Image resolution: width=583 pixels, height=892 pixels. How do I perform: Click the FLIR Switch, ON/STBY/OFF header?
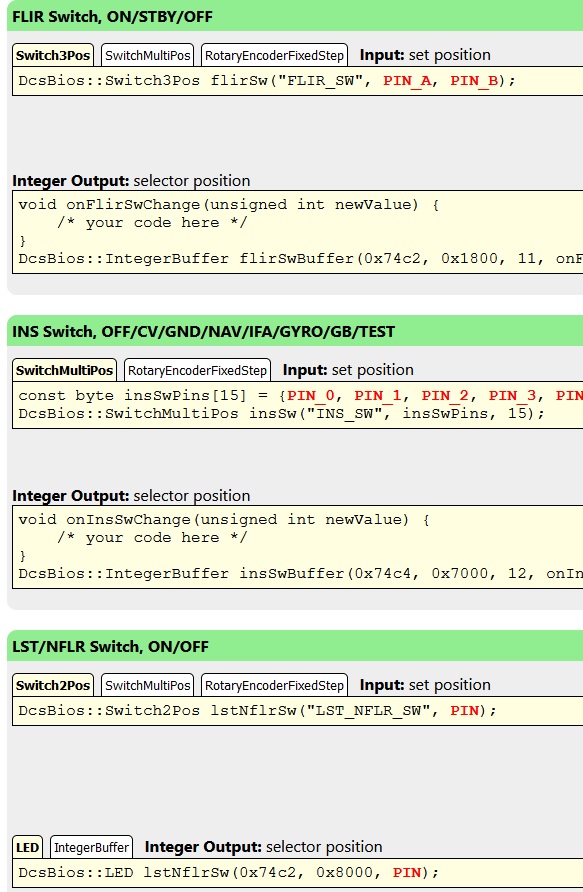tap(295, 16)
